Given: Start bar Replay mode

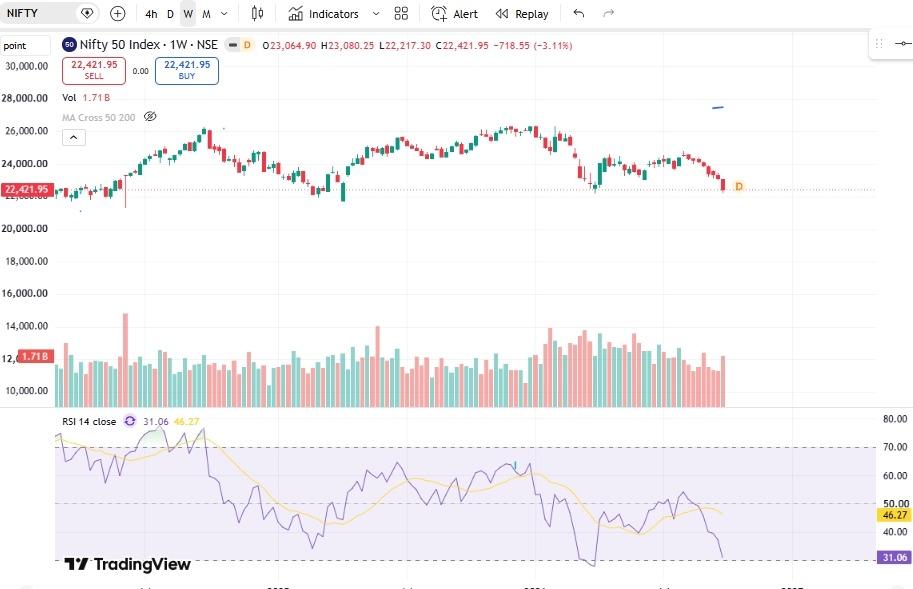Looking at the screenshot, I should tap(522, 14).
